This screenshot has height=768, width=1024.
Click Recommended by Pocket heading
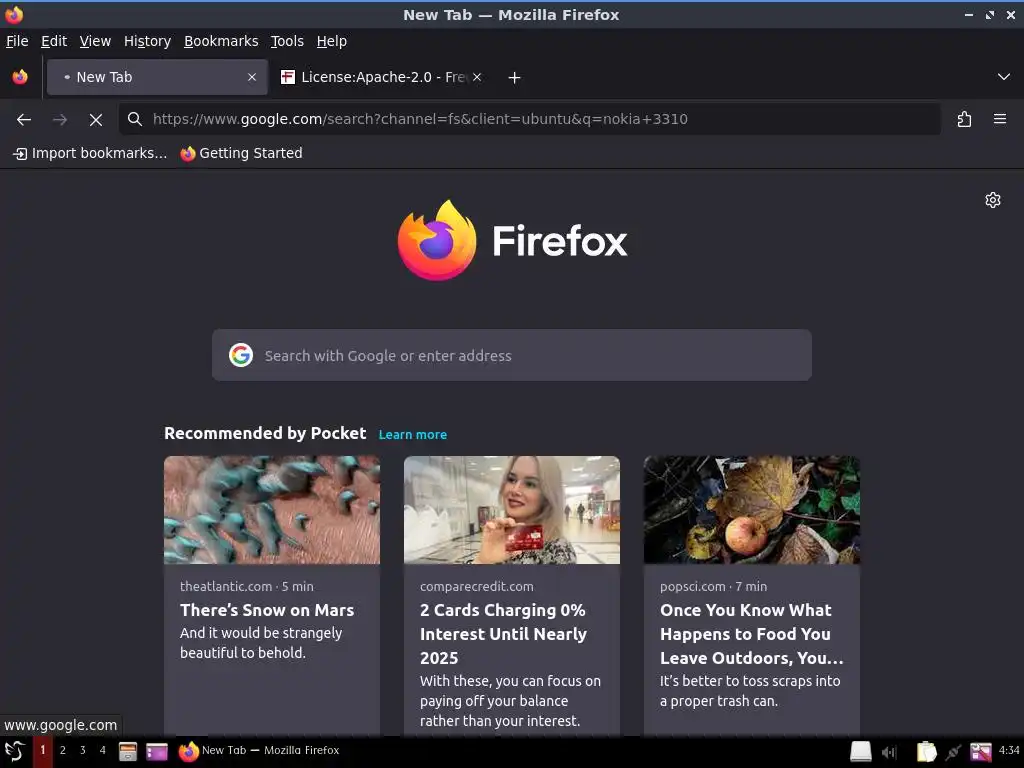(x=265, y=434)
